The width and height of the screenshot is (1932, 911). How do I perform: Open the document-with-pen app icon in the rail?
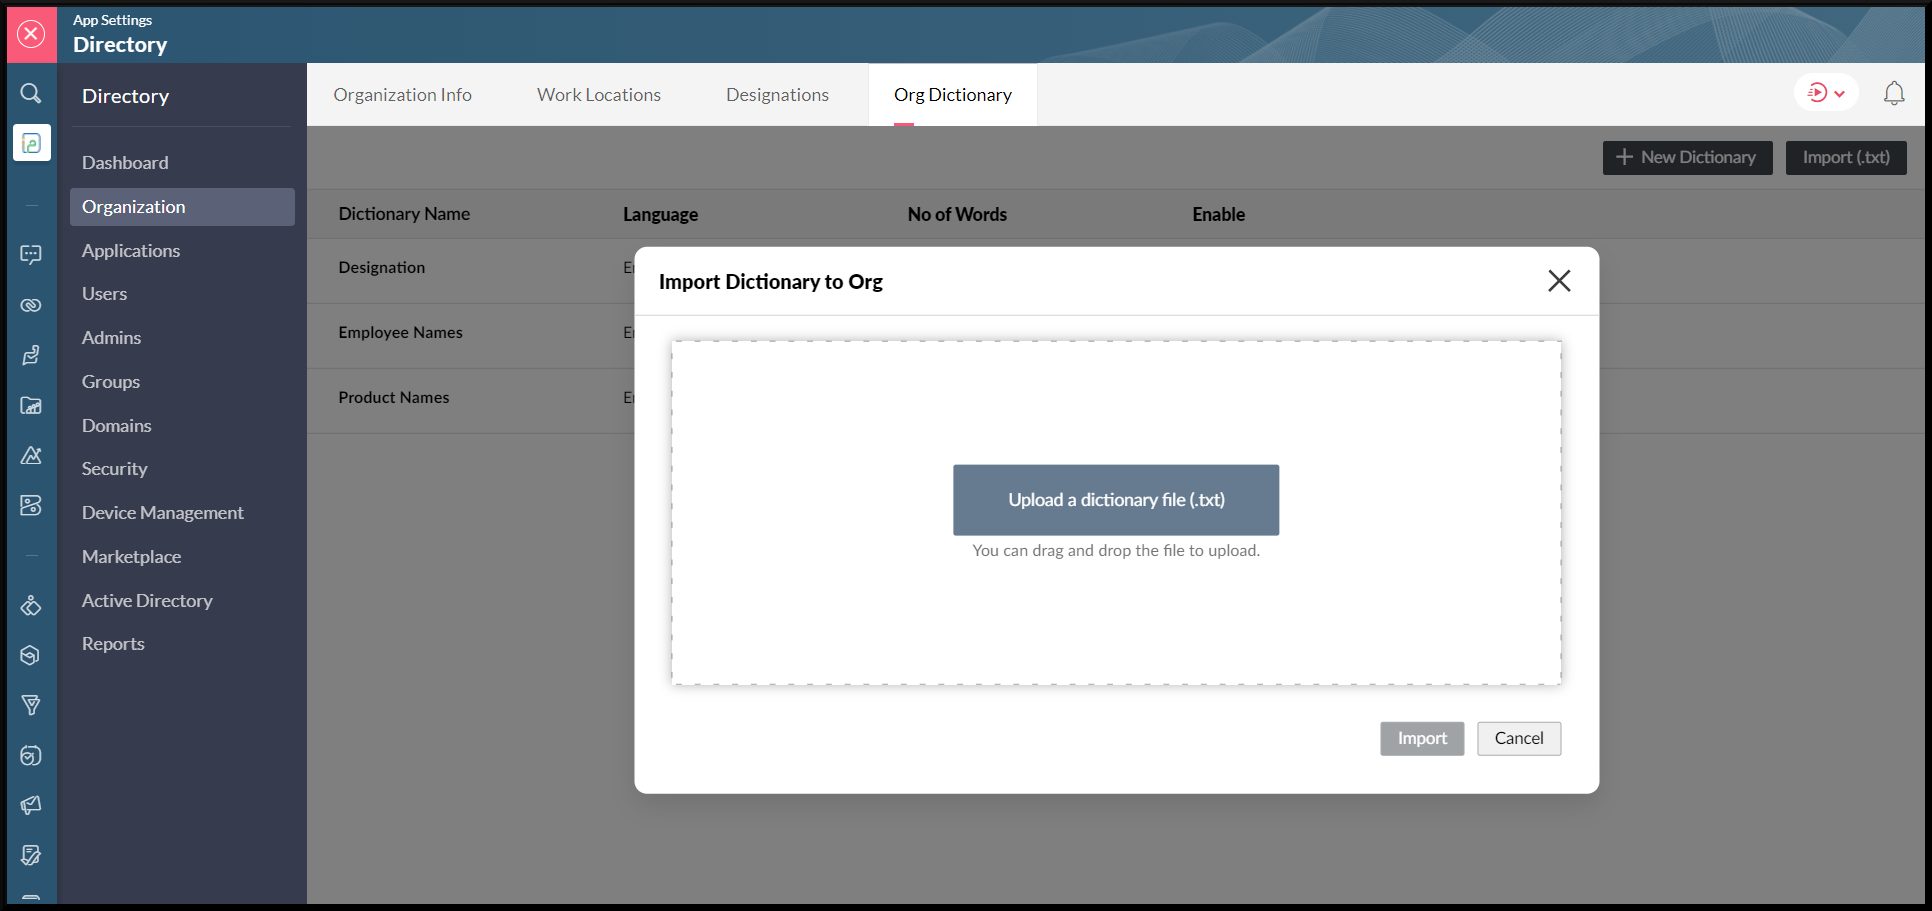pos(31,855)
